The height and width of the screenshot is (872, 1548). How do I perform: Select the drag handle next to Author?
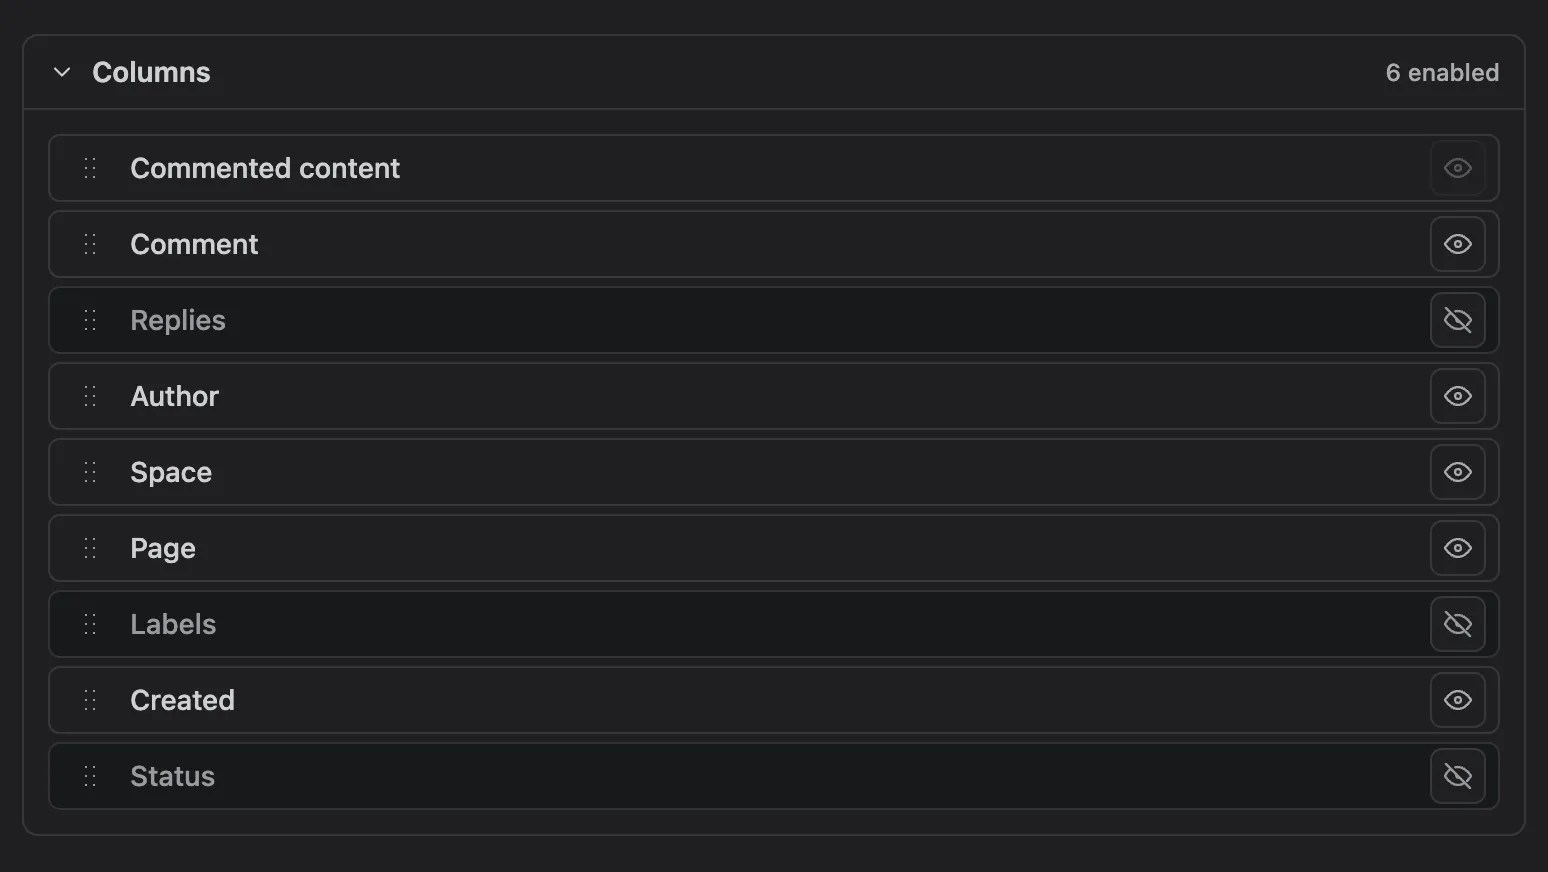(90, 396)
